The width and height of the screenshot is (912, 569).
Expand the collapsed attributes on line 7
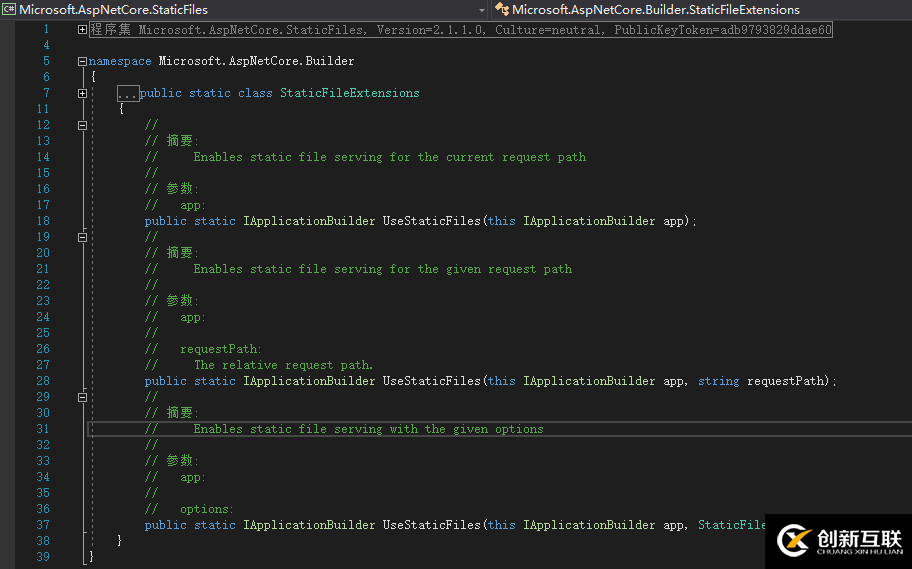click(x=82, y=93)
